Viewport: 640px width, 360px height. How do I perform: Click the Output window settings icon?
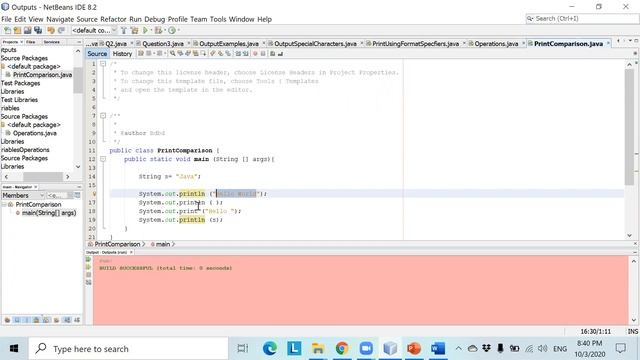click(89, 282)
